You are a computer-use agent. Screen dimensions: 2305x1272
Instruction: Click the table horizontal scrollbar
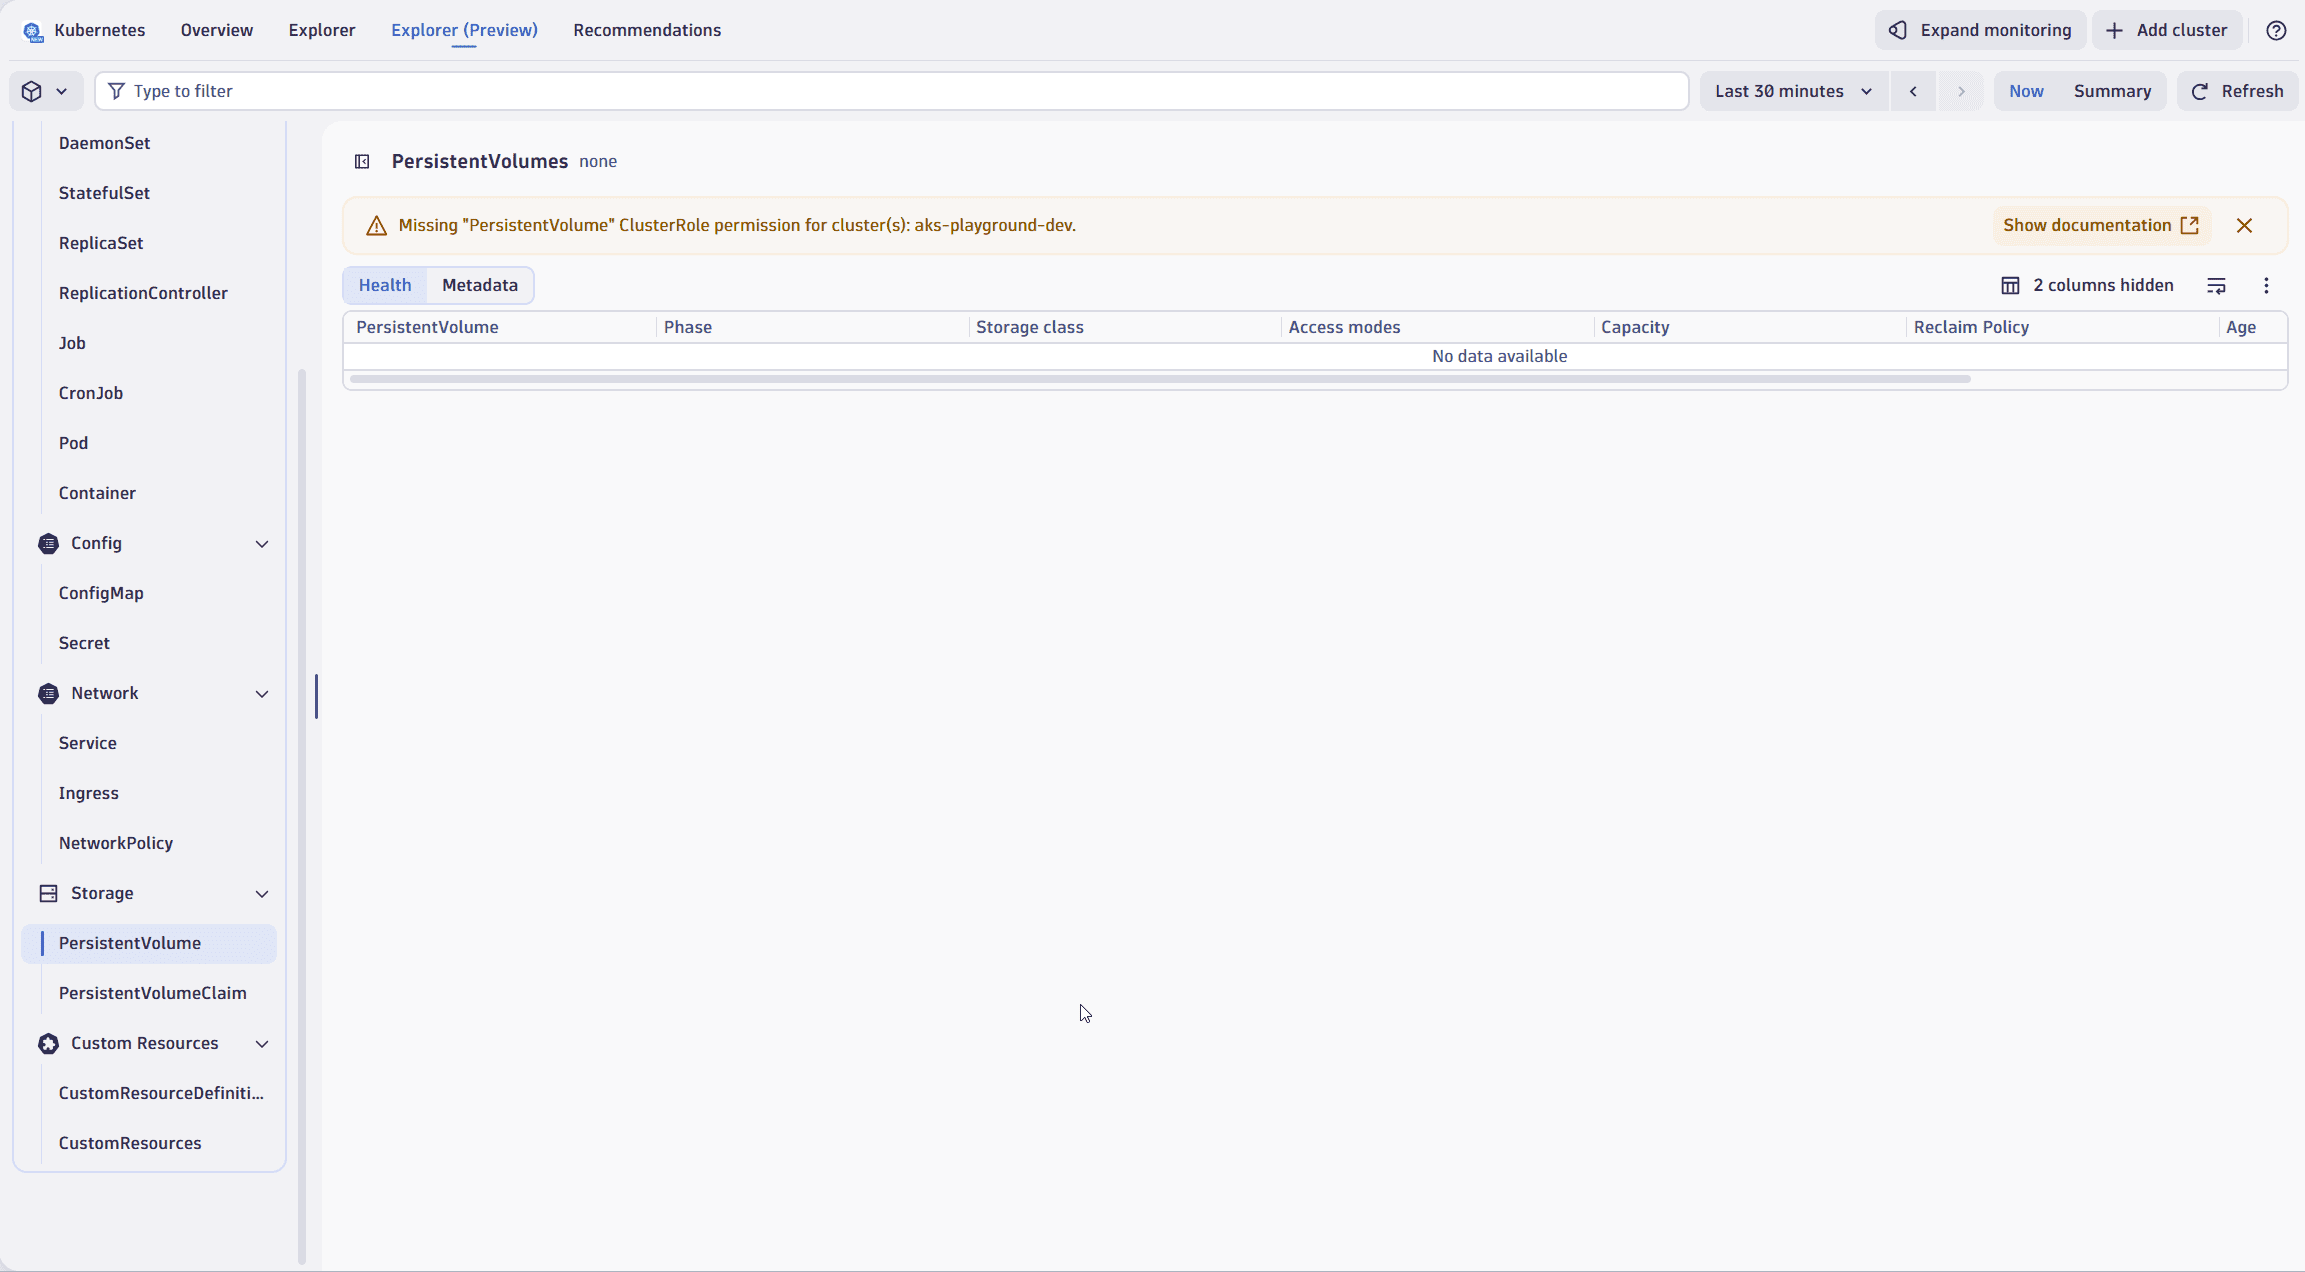1160,379
